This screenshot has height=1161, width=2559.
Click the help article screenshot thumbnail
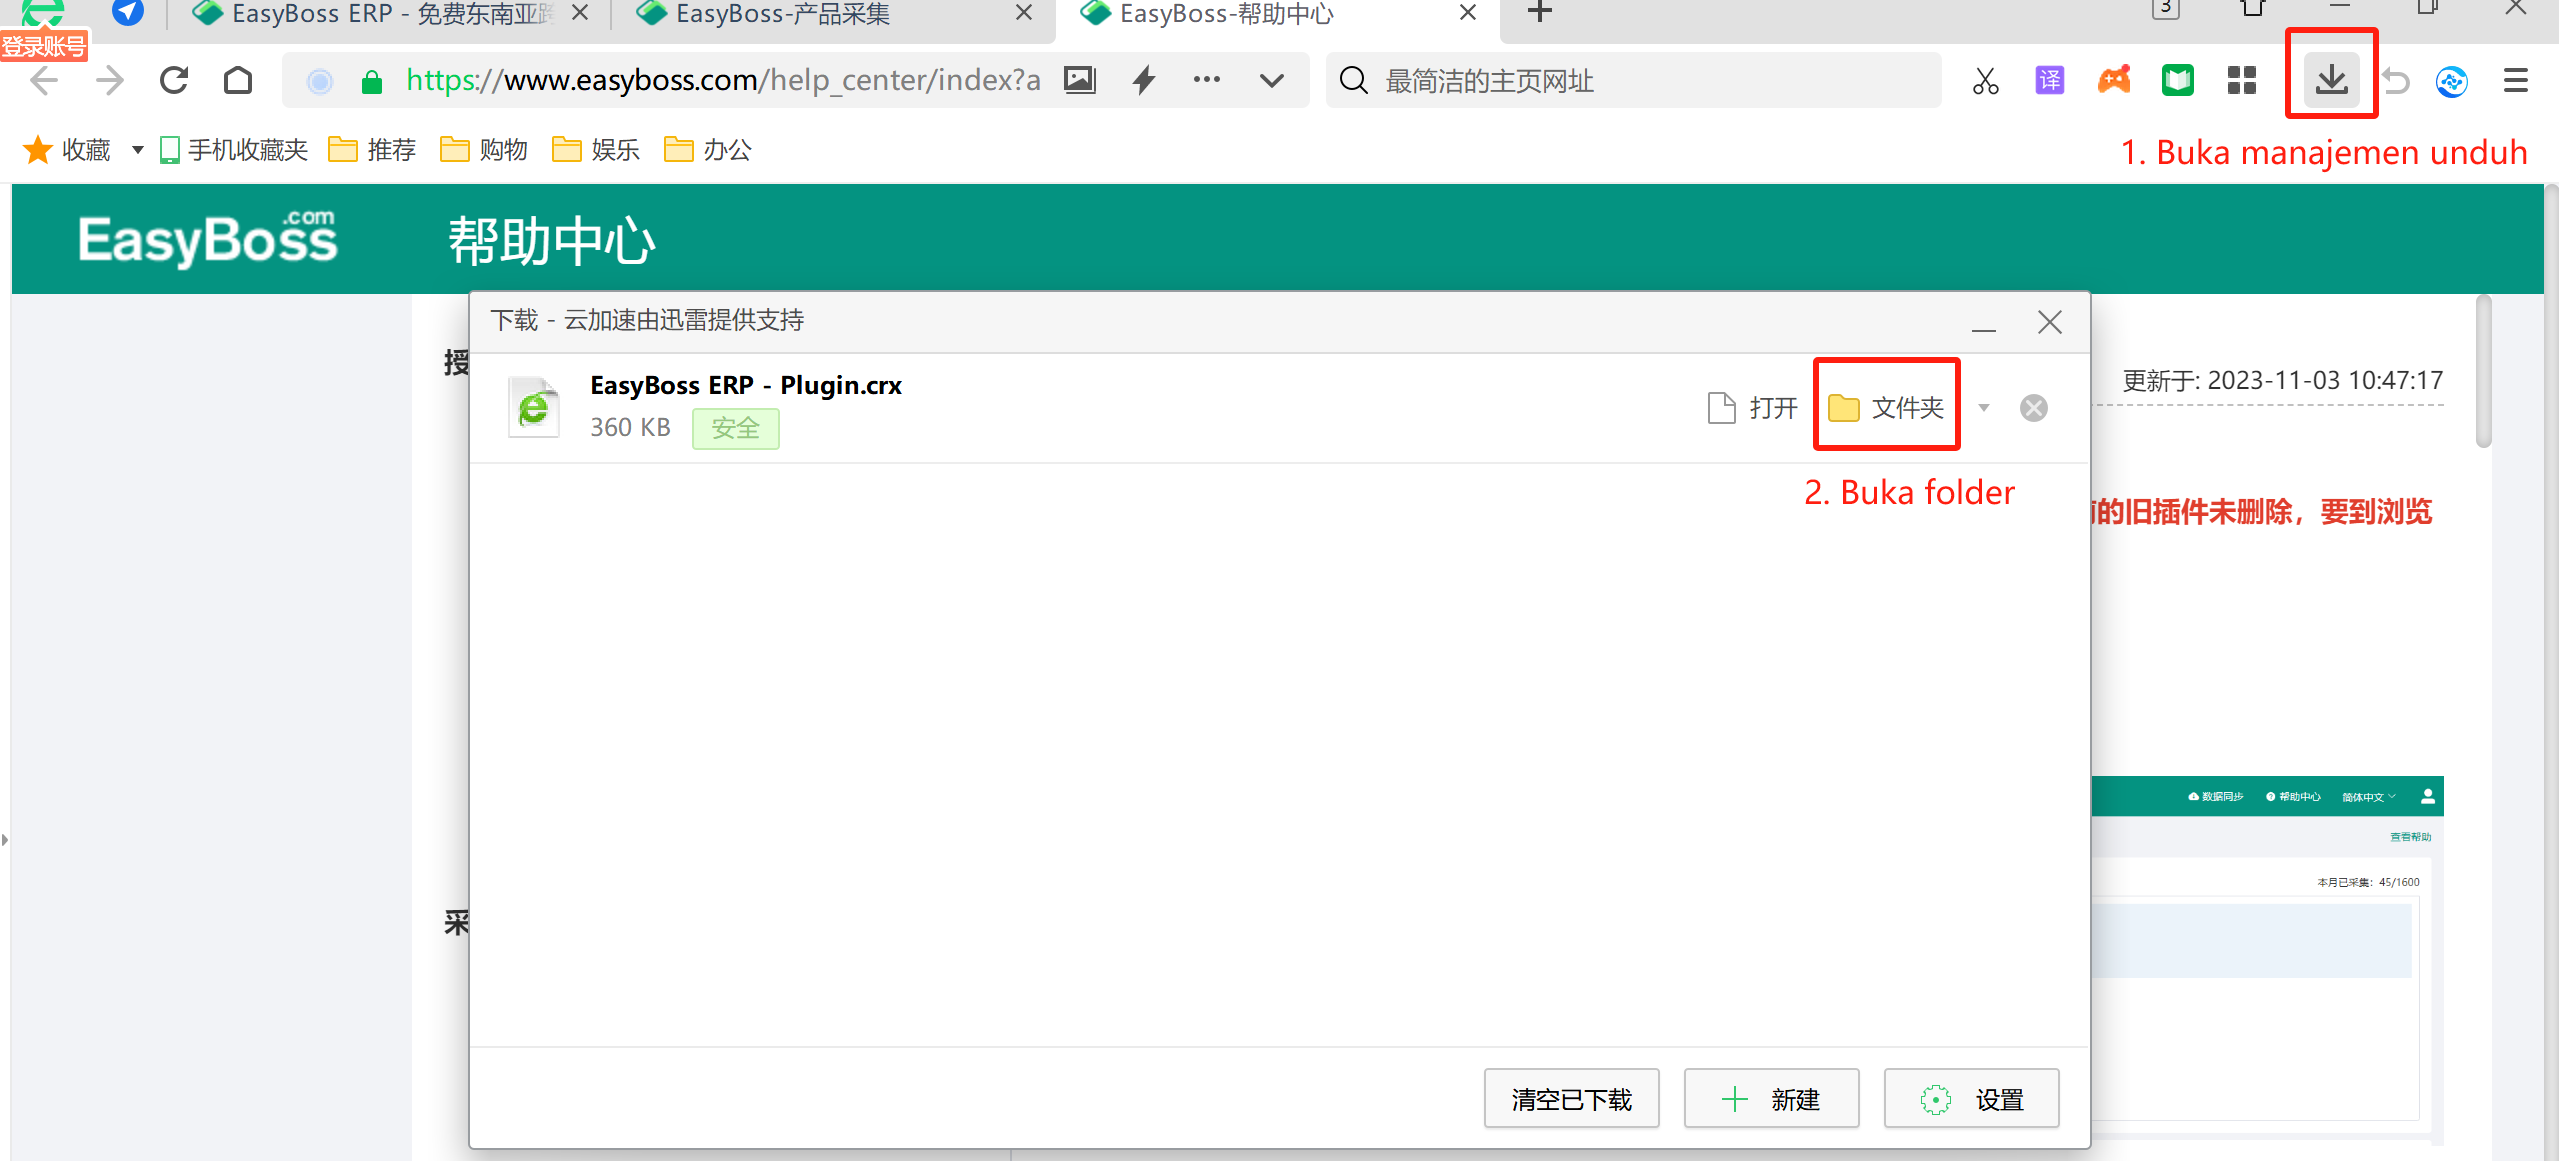(2266, 960)
